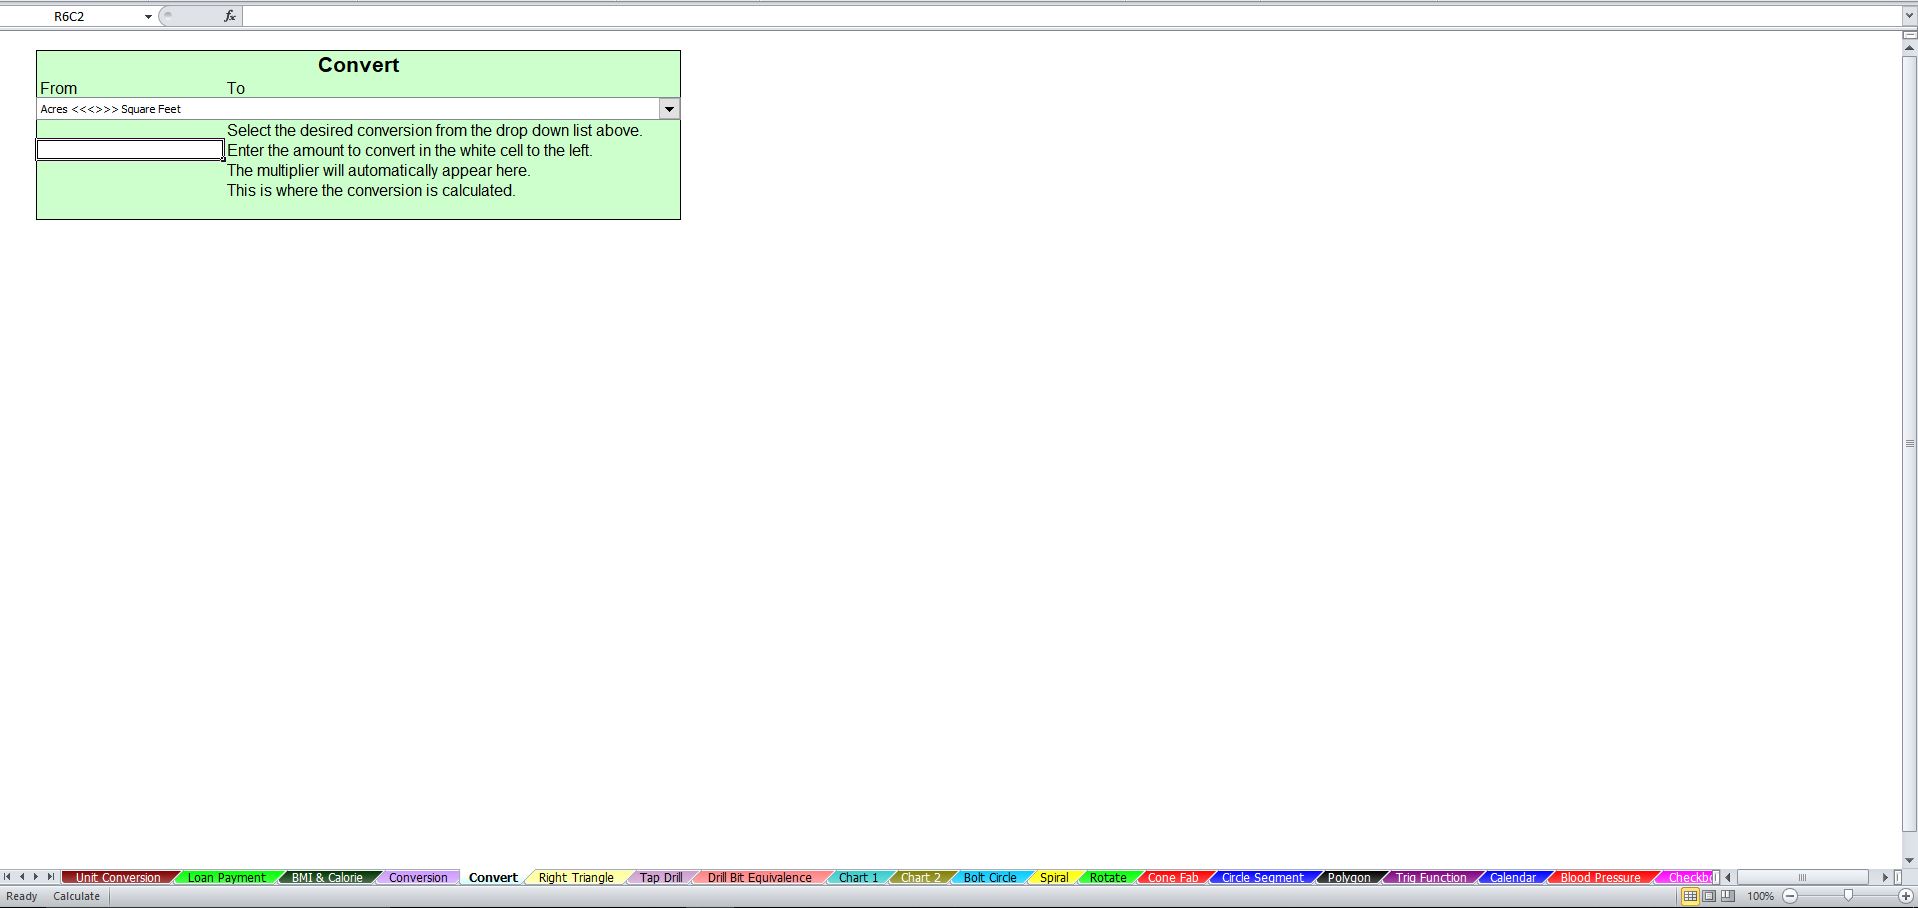Switch to the Conversion sheet tab
The height and width of the screenshot is (908, 1918).
tap(418, 878)
